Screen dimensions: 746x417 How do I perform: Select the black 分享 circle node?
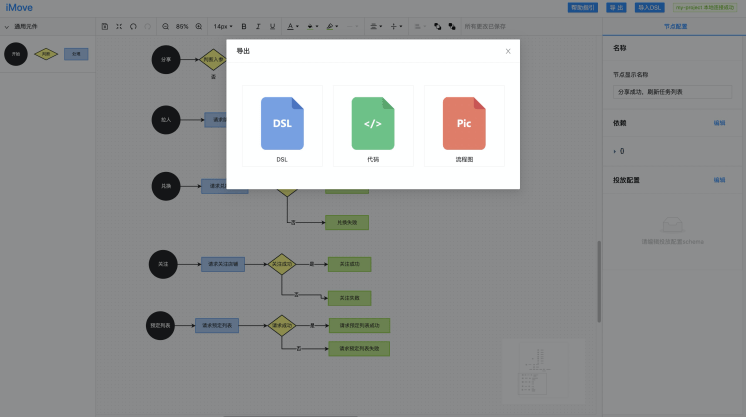(x=166, y=60)
